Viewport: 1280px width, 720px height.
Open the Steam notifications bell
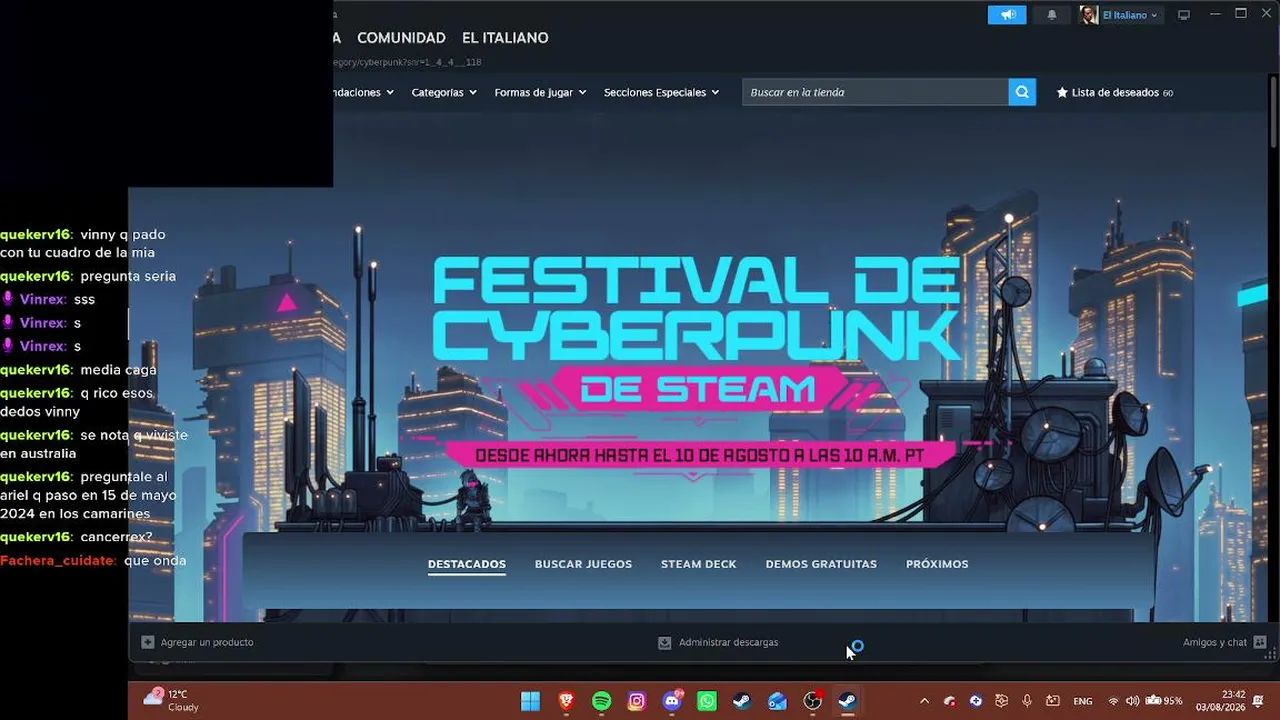click(1051, 15)
